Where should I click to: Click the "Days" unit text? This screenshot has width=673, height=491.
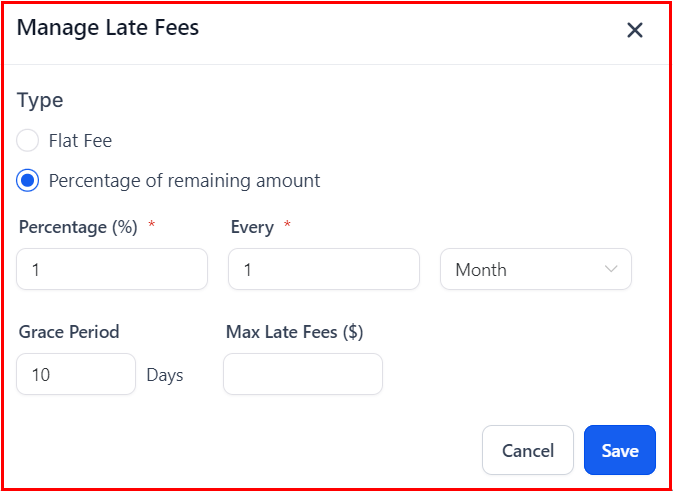(165, 376)
